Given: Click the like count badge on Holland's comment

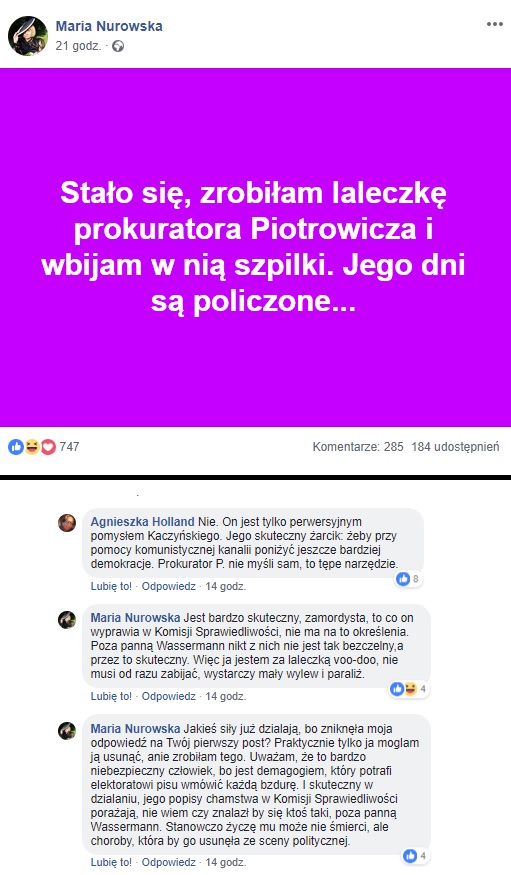Looking at the screenshot, I should [x=408, y=579].
